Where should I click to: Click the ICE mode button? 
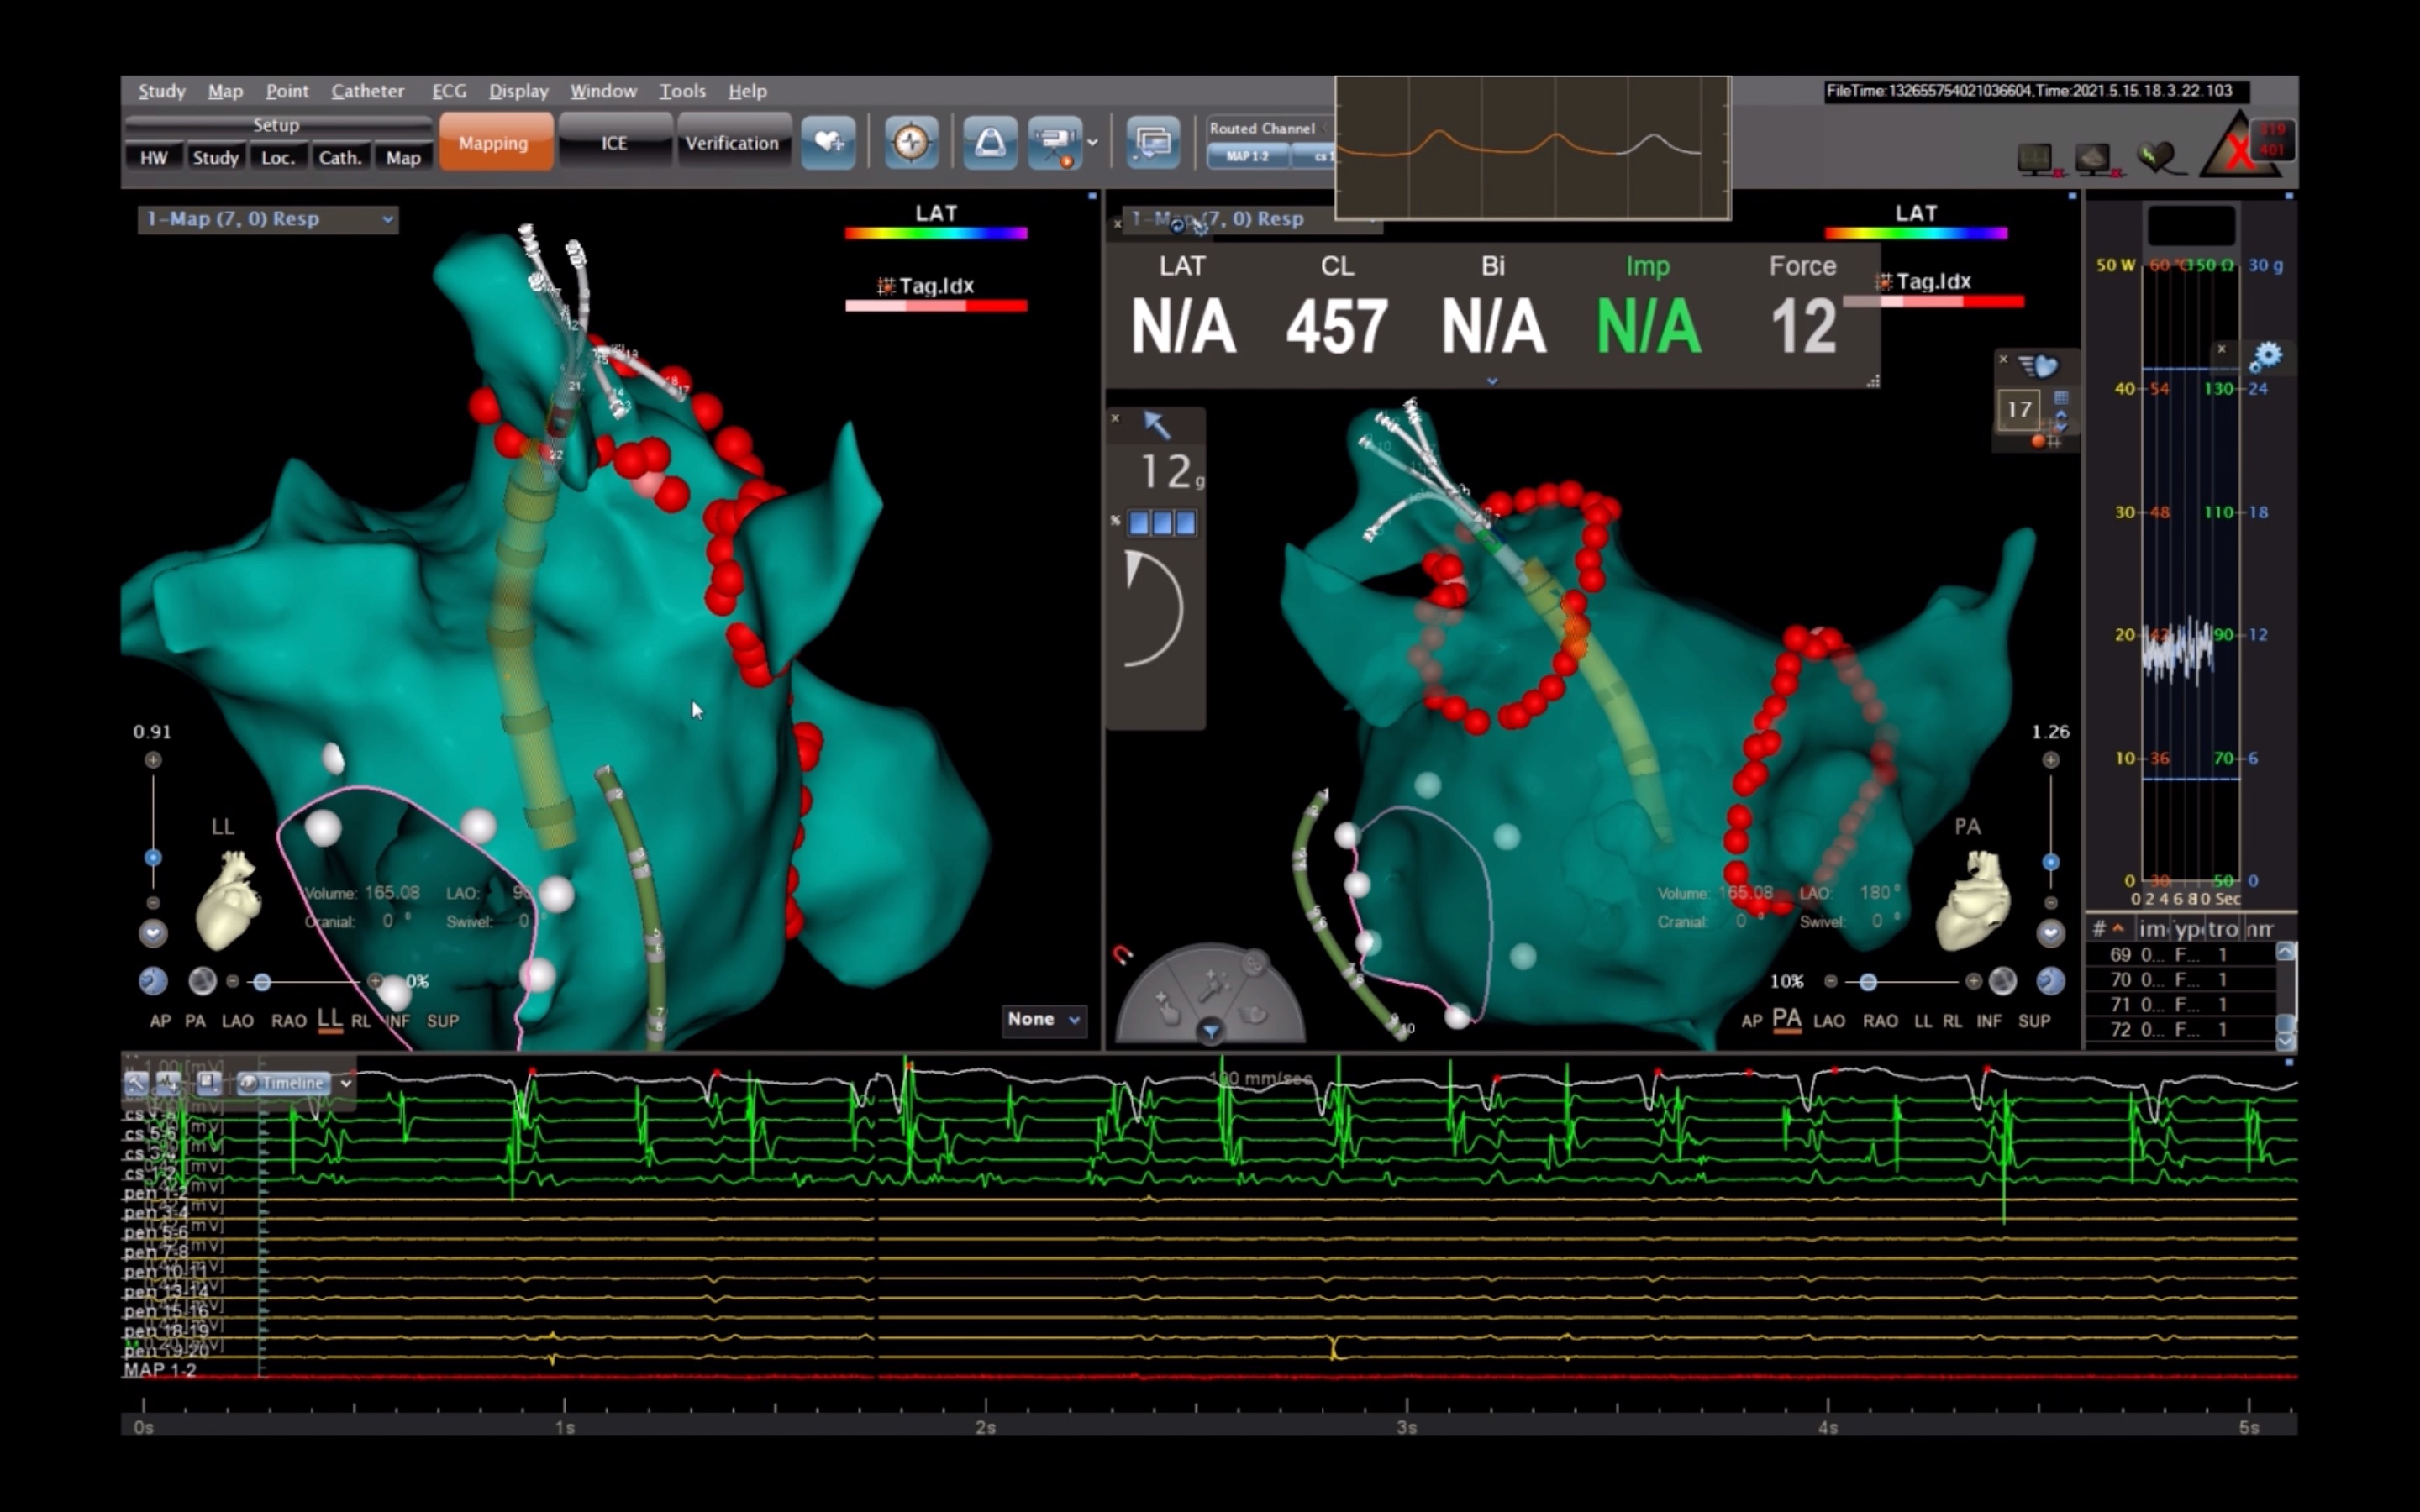(x=614, y=143)
